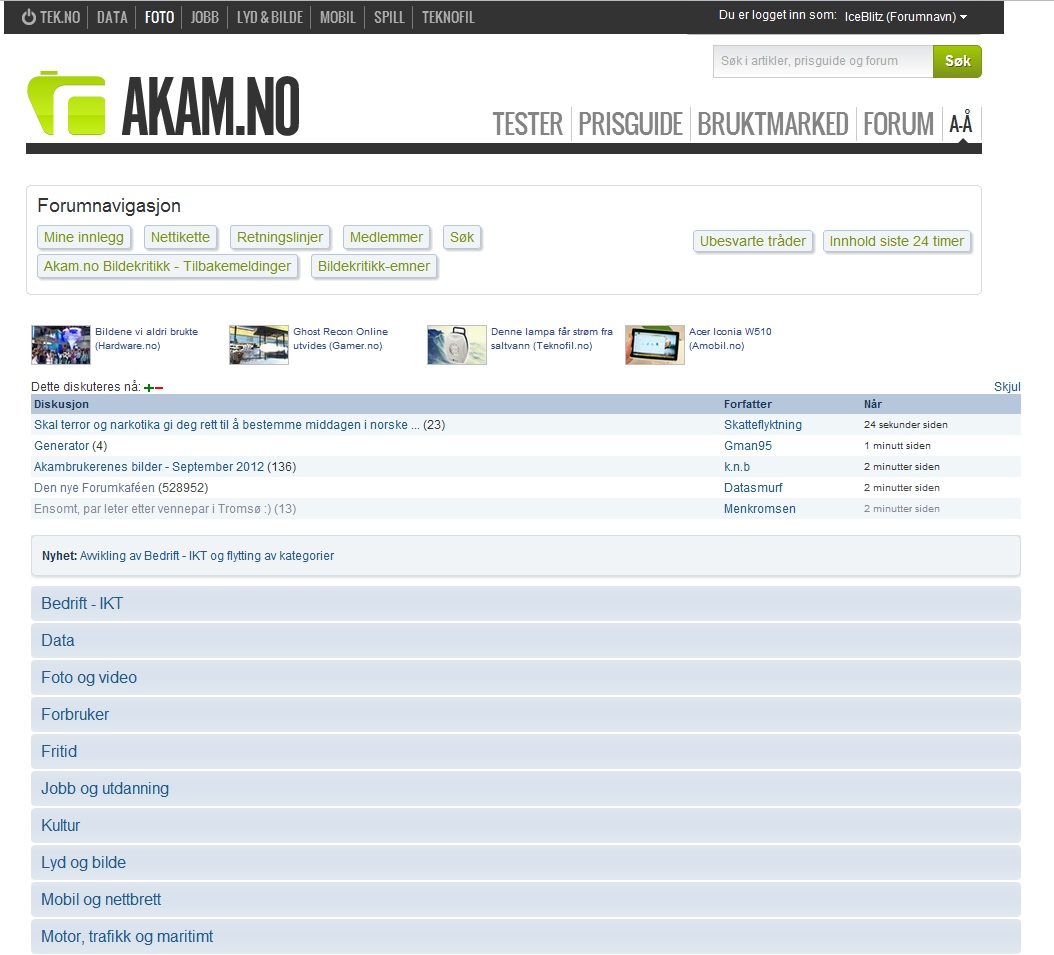
Task: View author Menkromsen profile
Action: pyautogui.click(x=760, y=509)
